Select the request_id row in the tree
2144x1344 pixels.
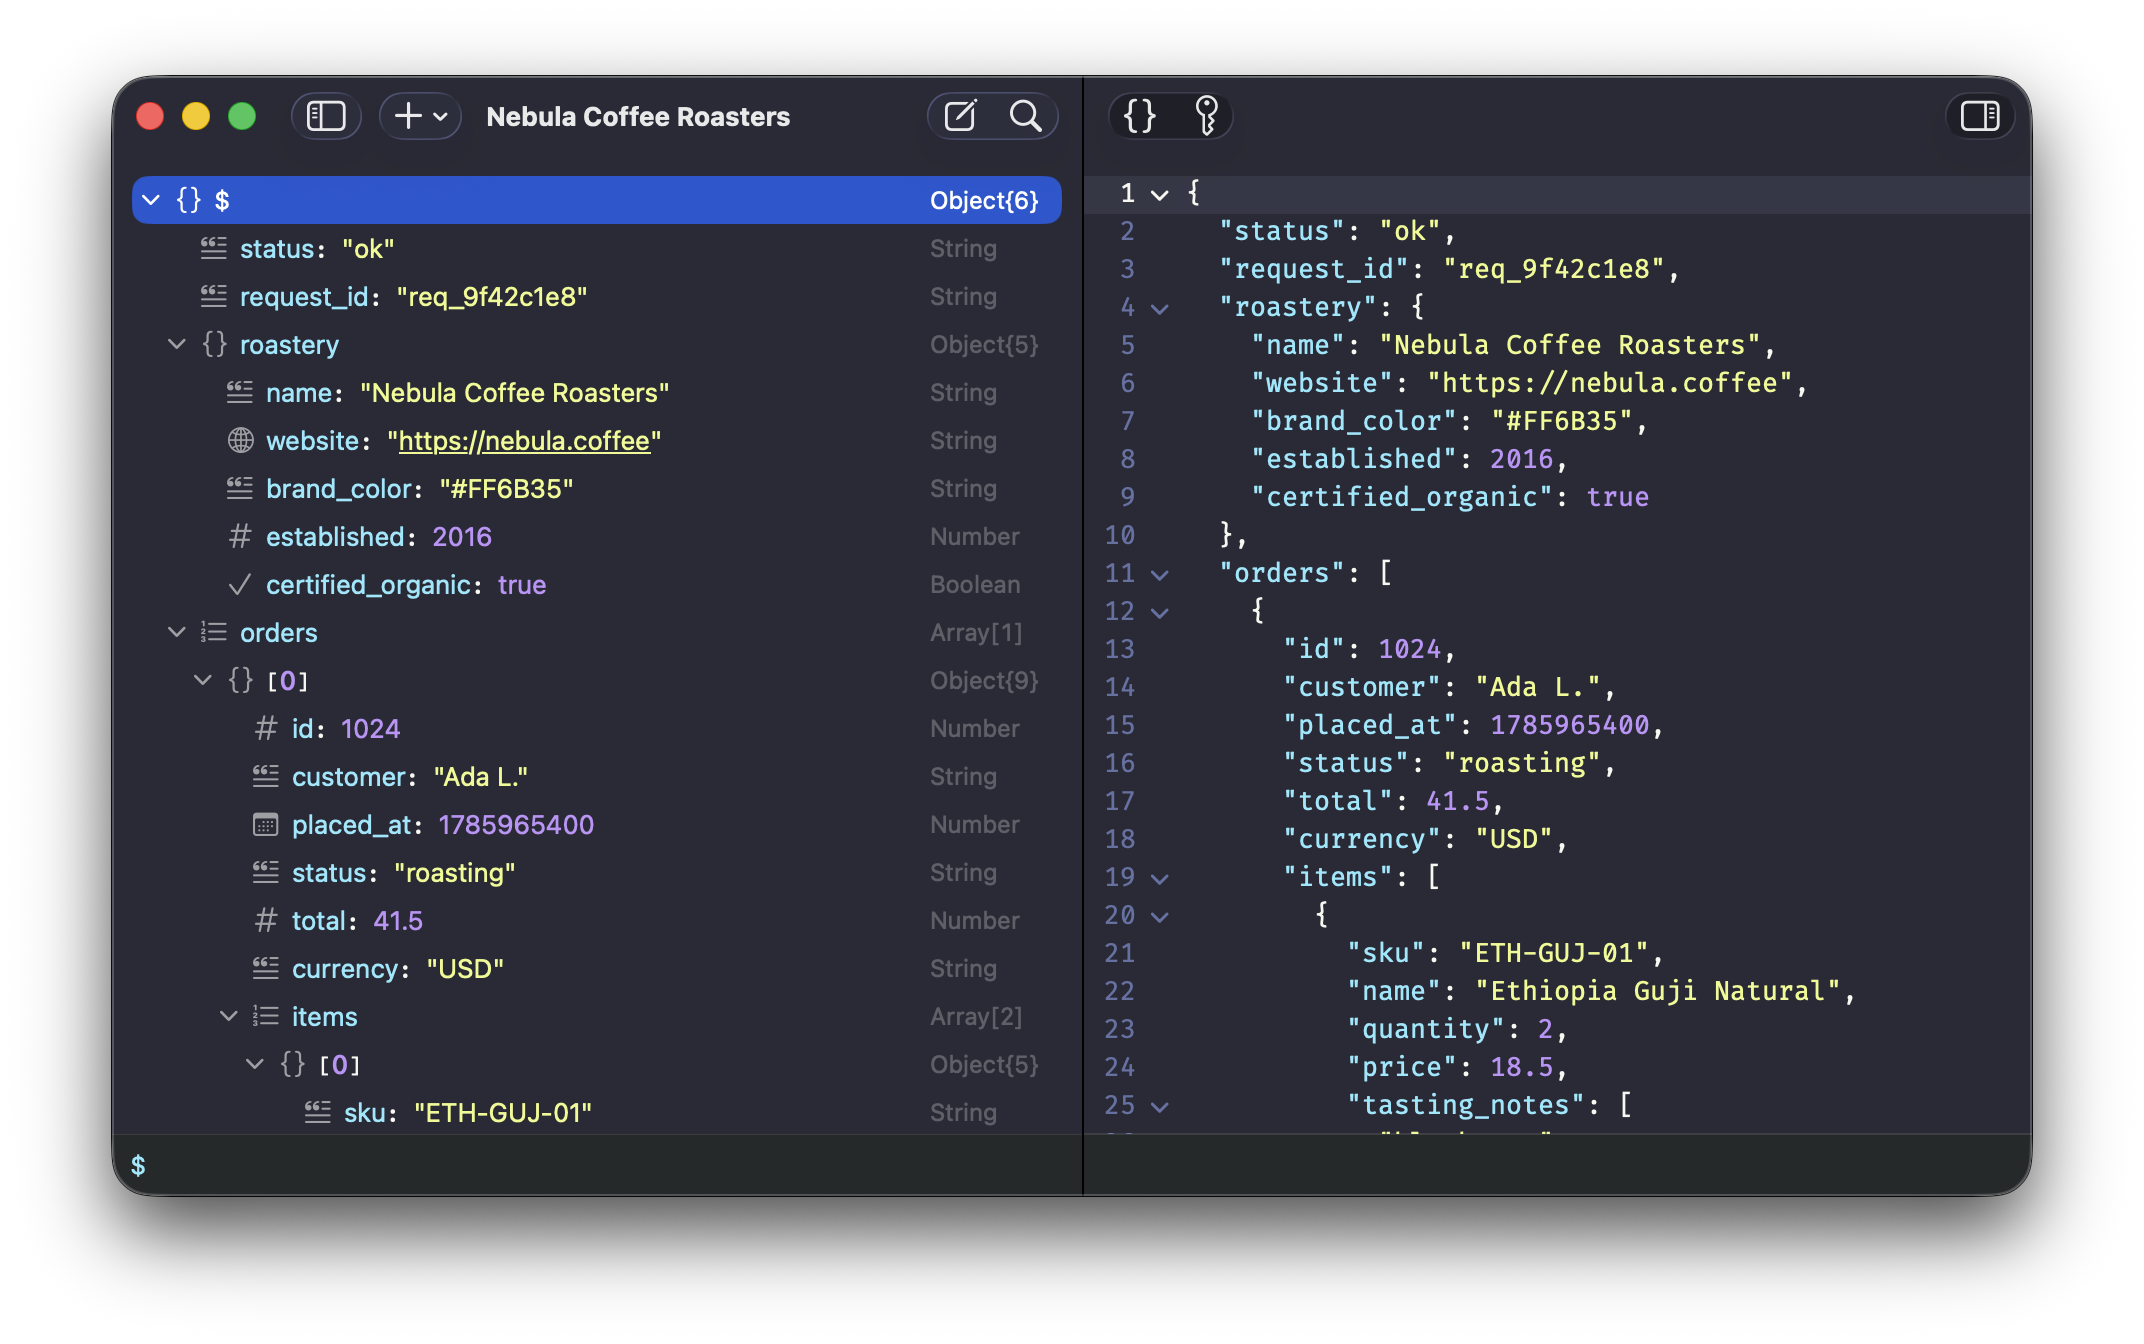click(x=597, y=296)
